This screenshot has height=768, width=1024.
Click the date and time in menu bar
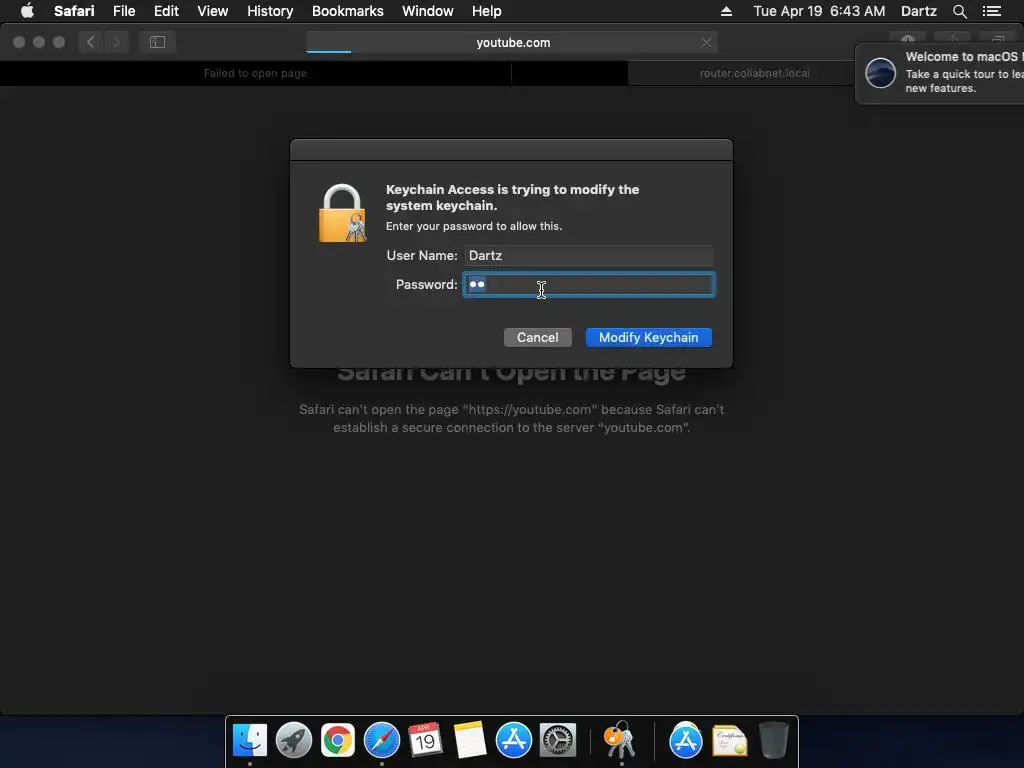point(819,11)
